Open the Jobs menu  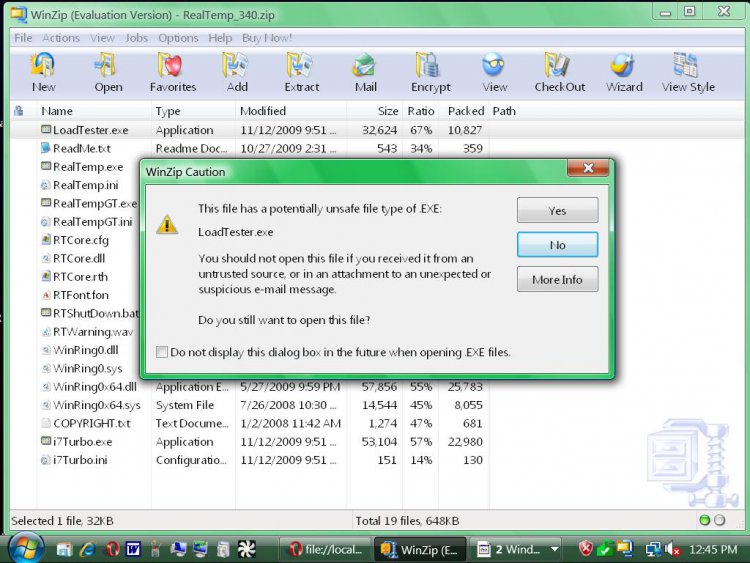(136, 38)
